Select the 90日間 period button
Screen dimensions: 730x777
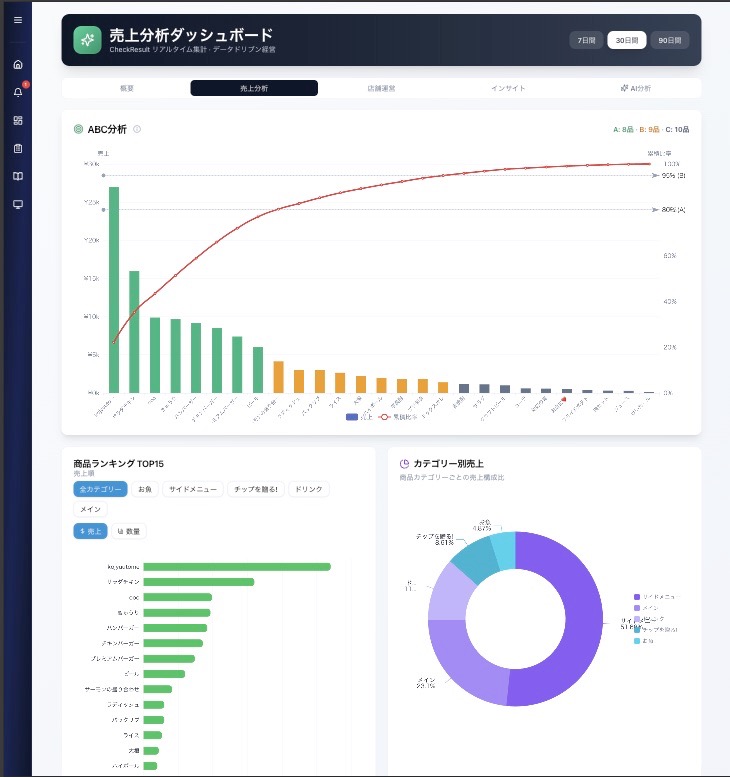pos(670,40)
